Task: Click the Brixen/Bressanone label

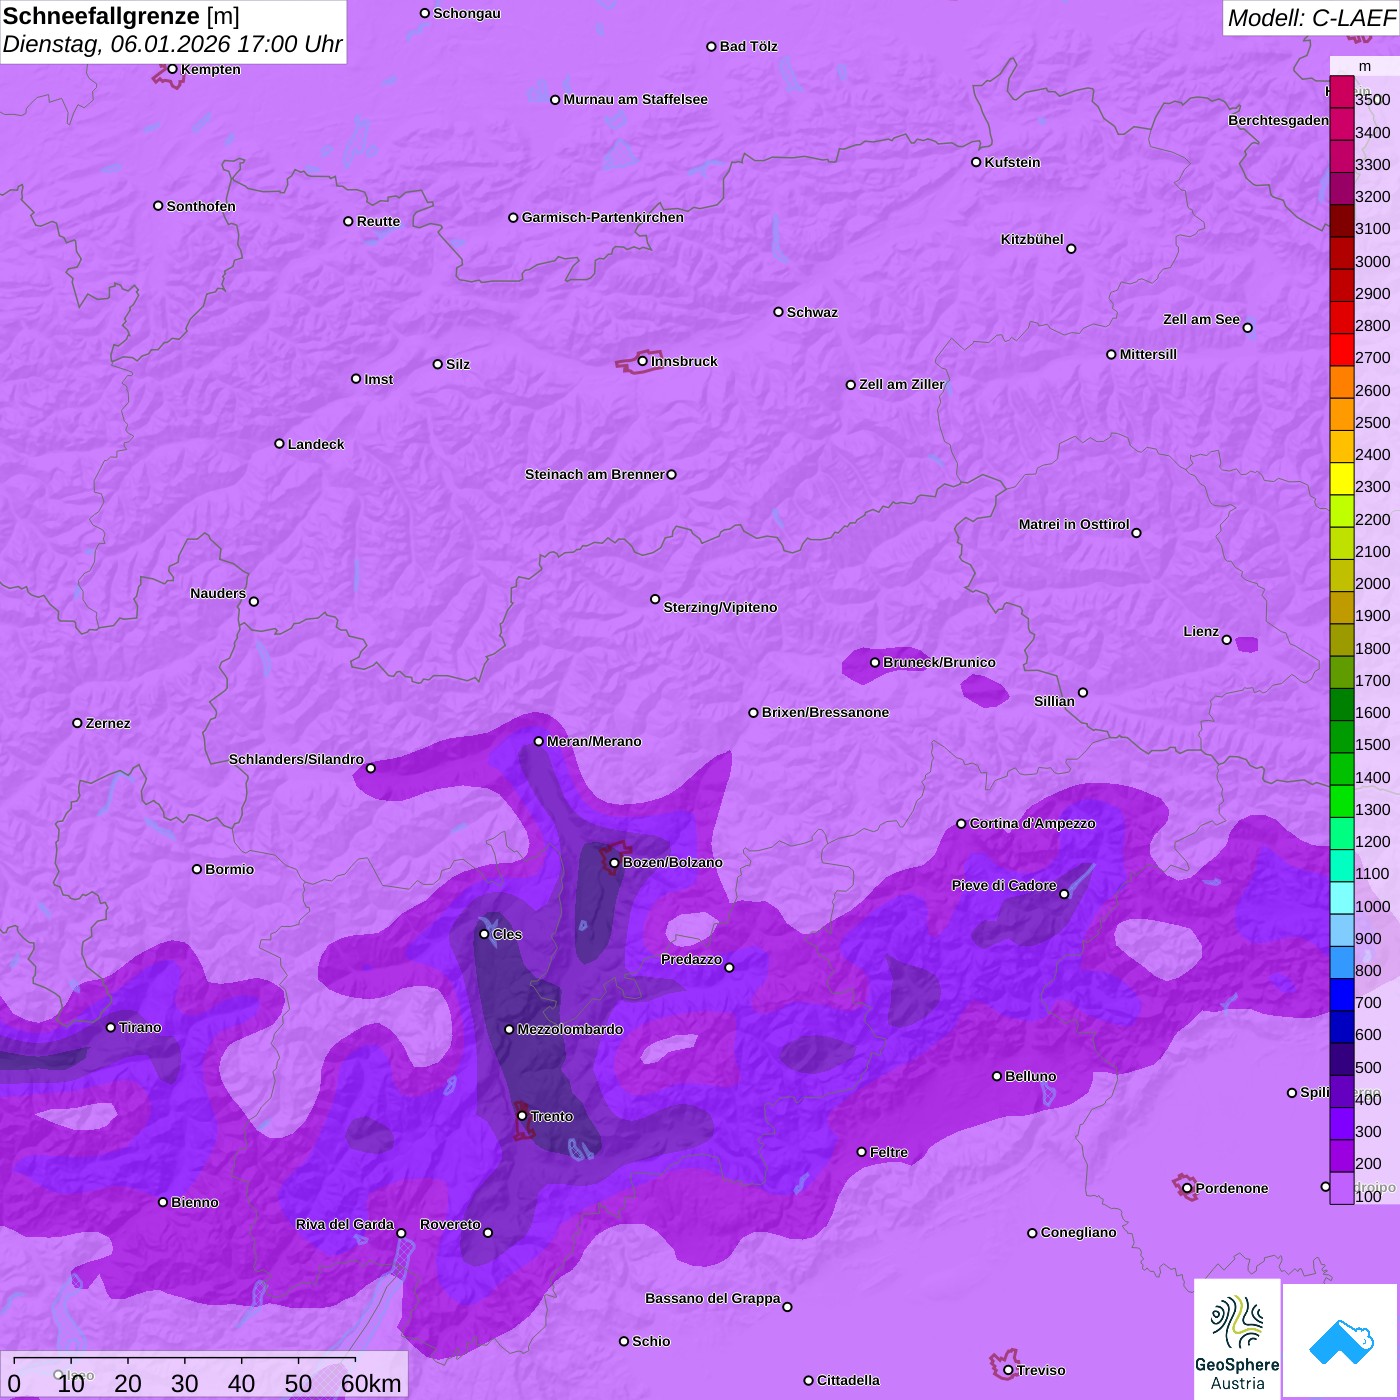Action: click(x=825, y=712)
